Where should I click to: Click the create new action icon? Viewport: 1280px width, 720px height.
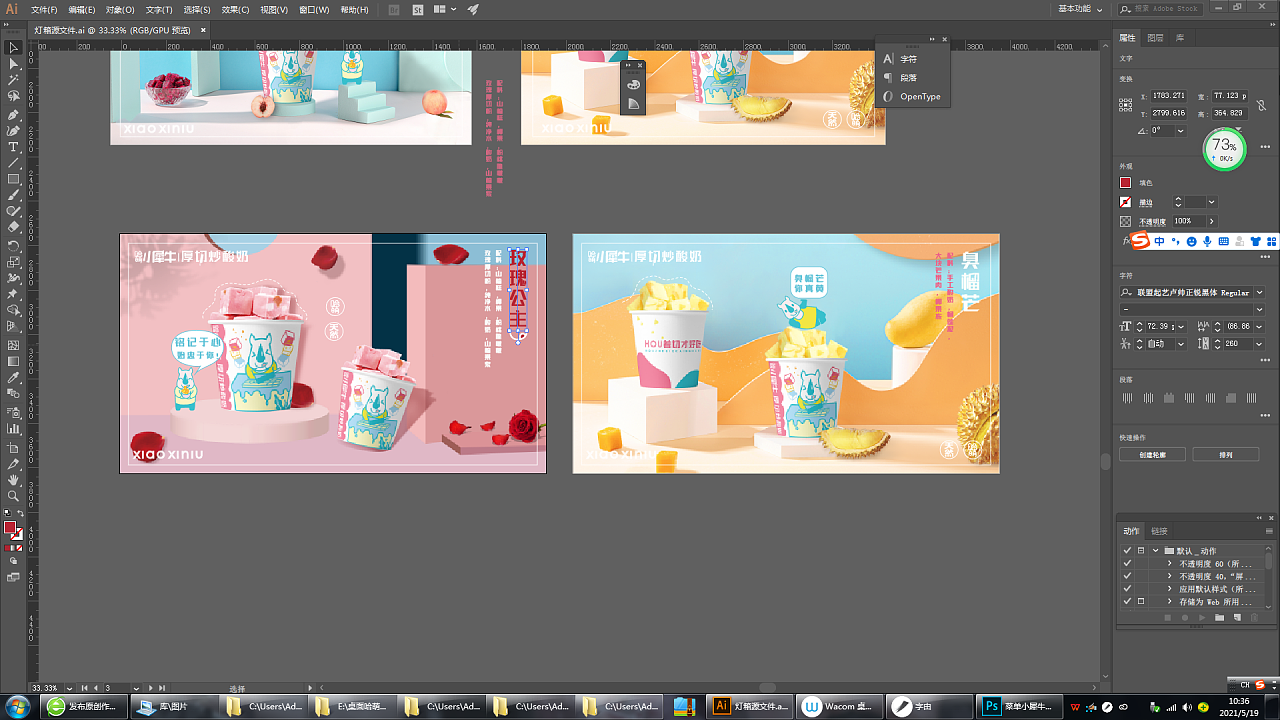click(x=1236, y=618)
